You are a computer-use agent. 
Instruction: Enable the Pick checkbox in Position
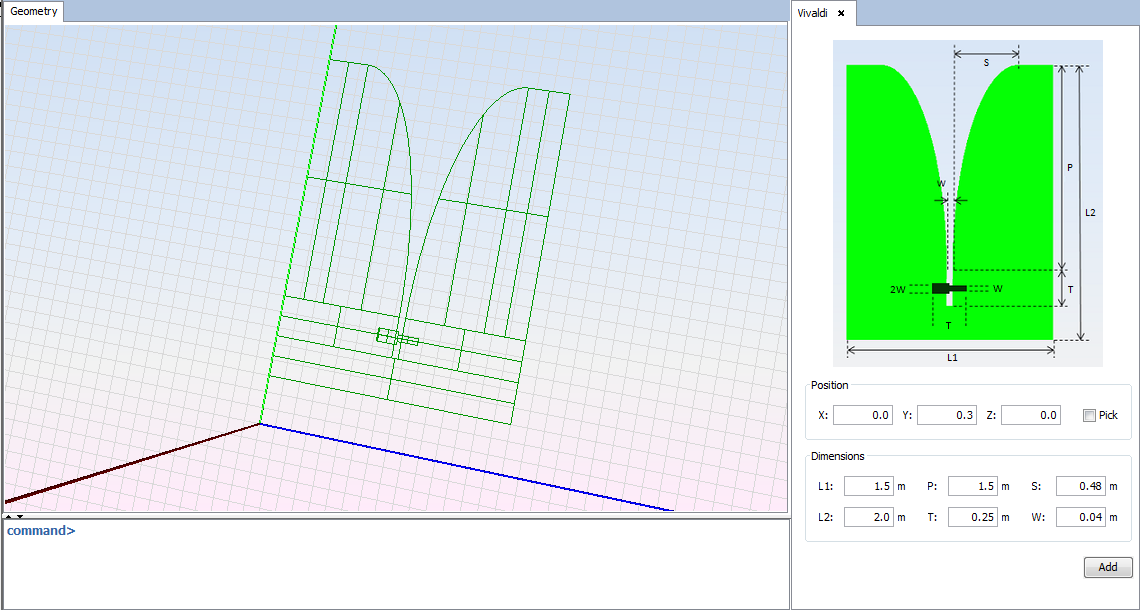click(x=1089, y=415)
